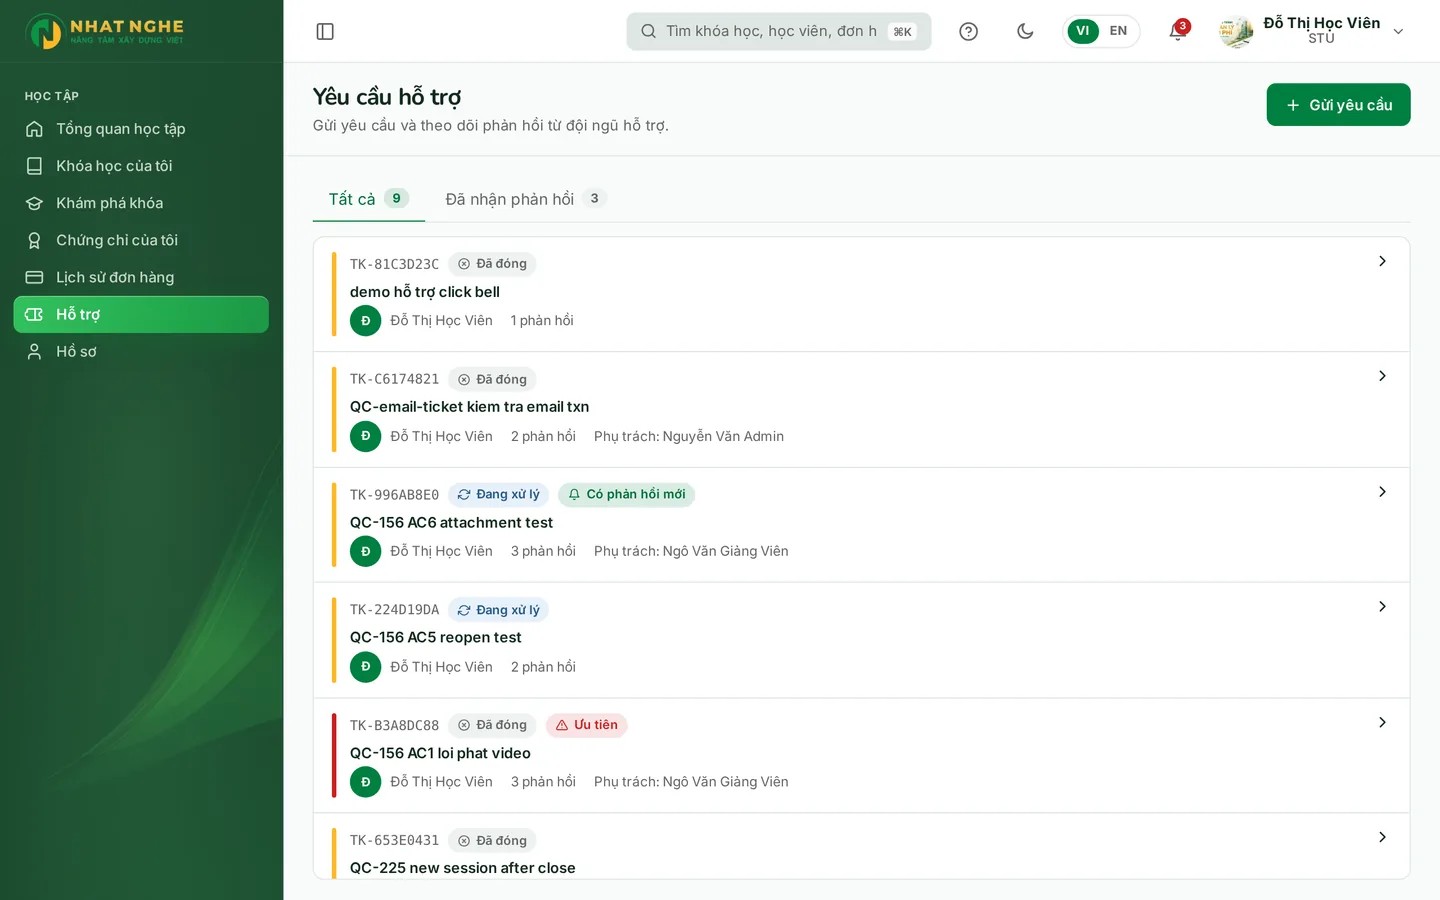1440x900 pixels.
Task: Click avatar Đ on demo hỗ trợ ticket
Action: point(366,321)
